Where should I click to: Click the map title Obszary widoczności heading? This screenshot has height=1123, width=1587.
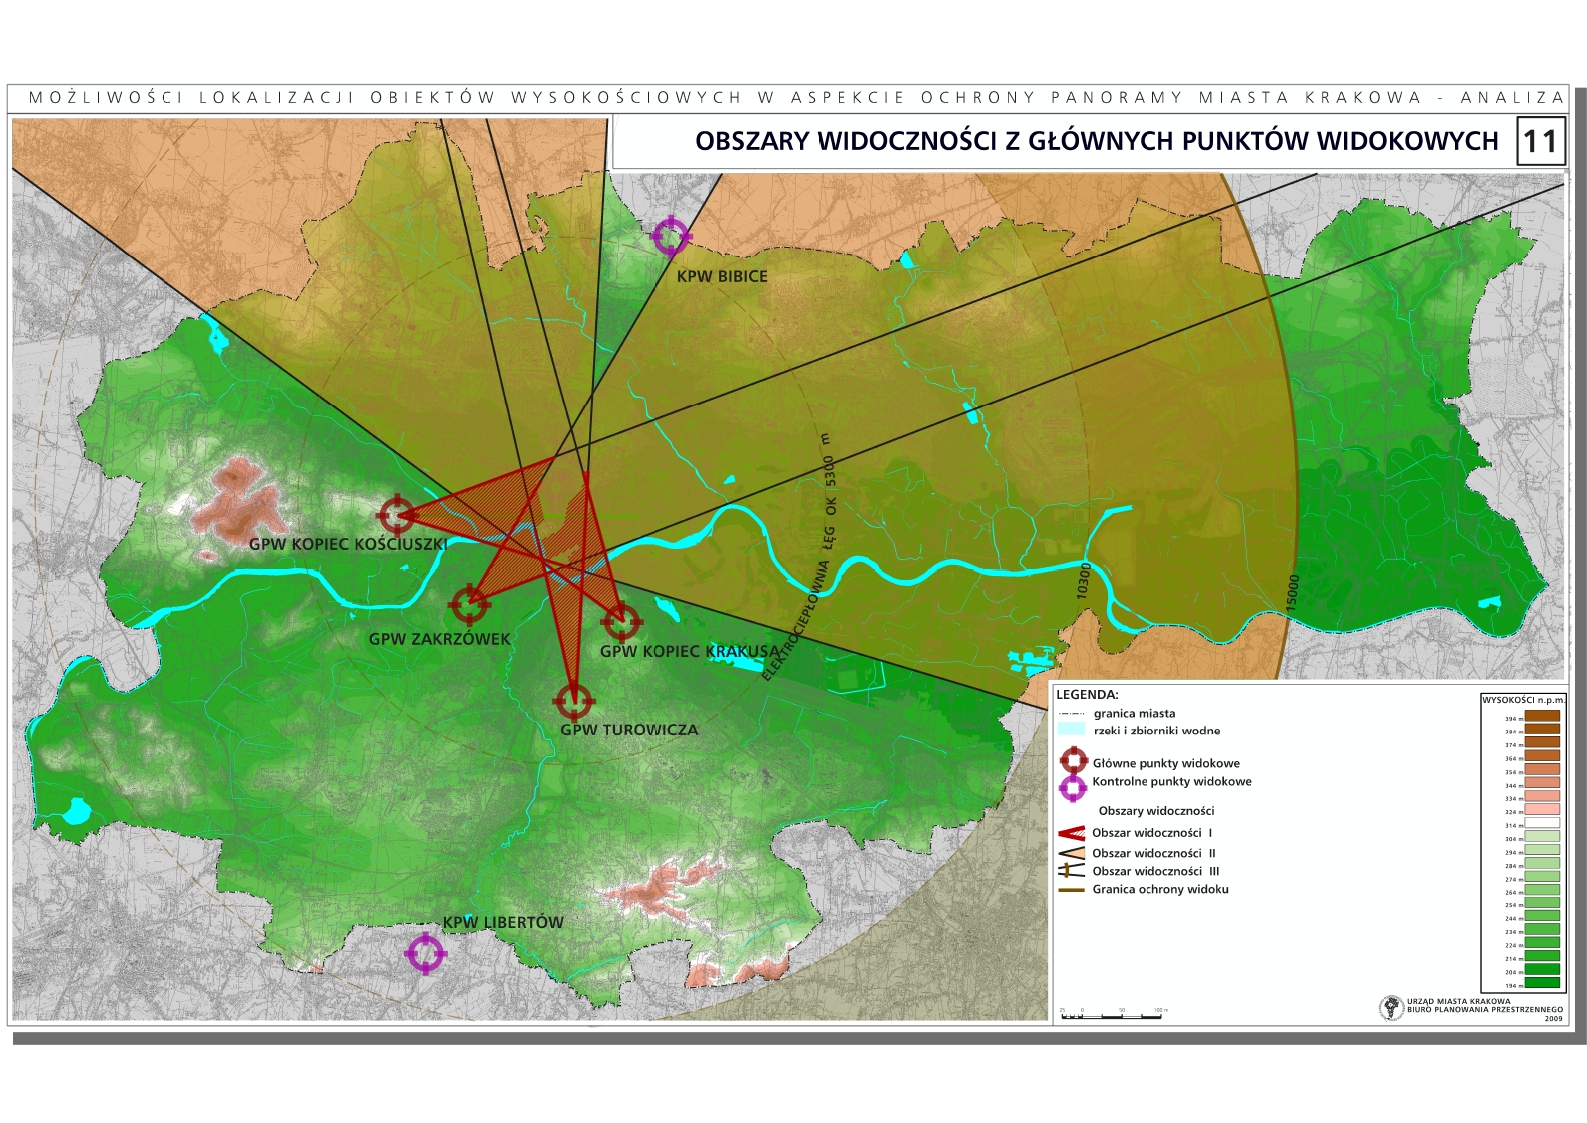click(1096, 141)
